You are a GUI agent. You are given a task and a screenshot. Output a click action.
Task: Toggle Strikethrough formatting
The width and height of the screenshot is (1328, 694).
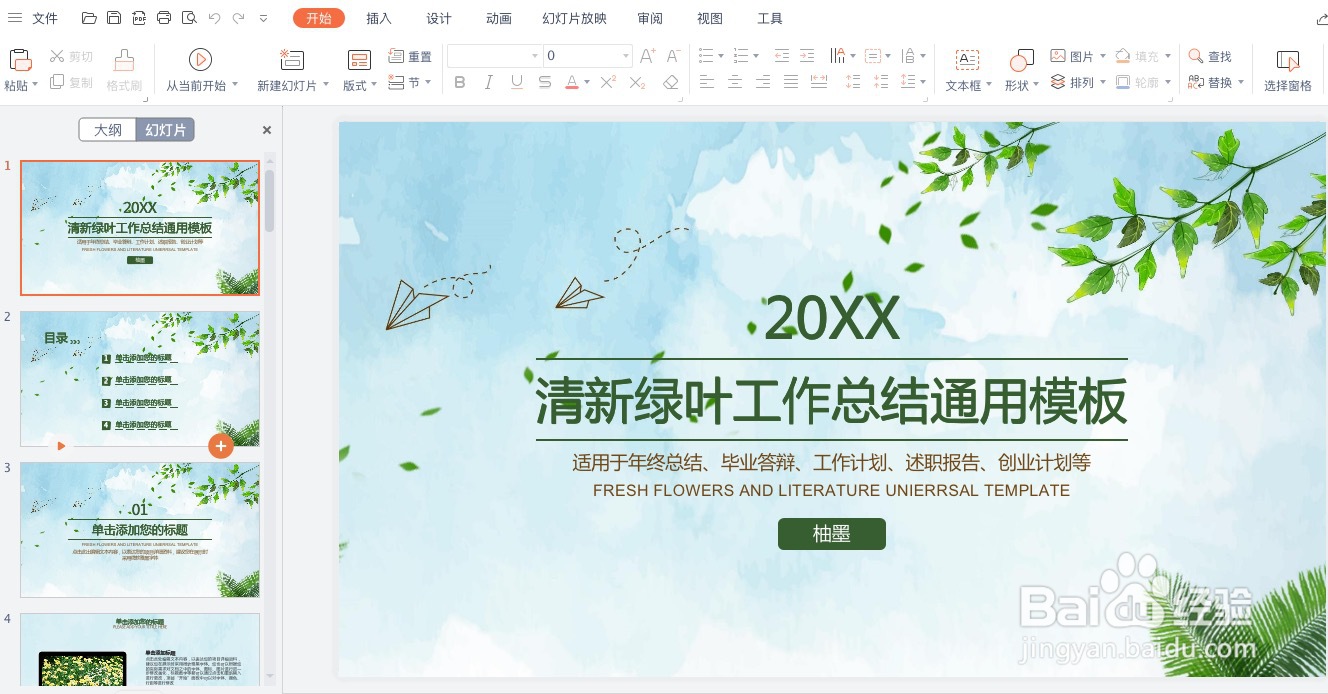[x=544, y=82]
